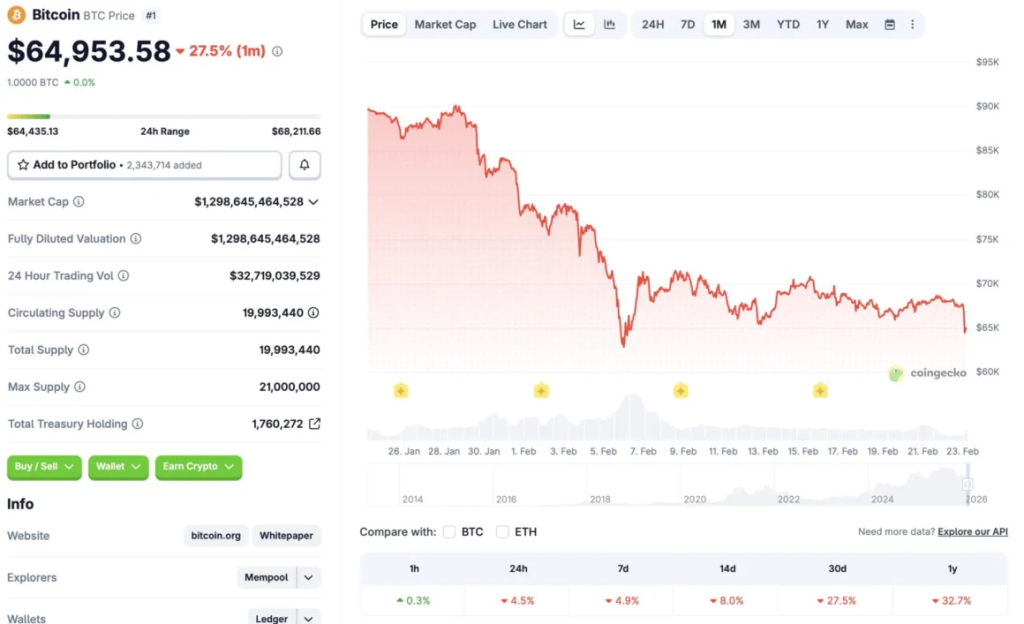1024x624 pixels.
Task: Open the calendar date range picker
Action: [890, 24]
